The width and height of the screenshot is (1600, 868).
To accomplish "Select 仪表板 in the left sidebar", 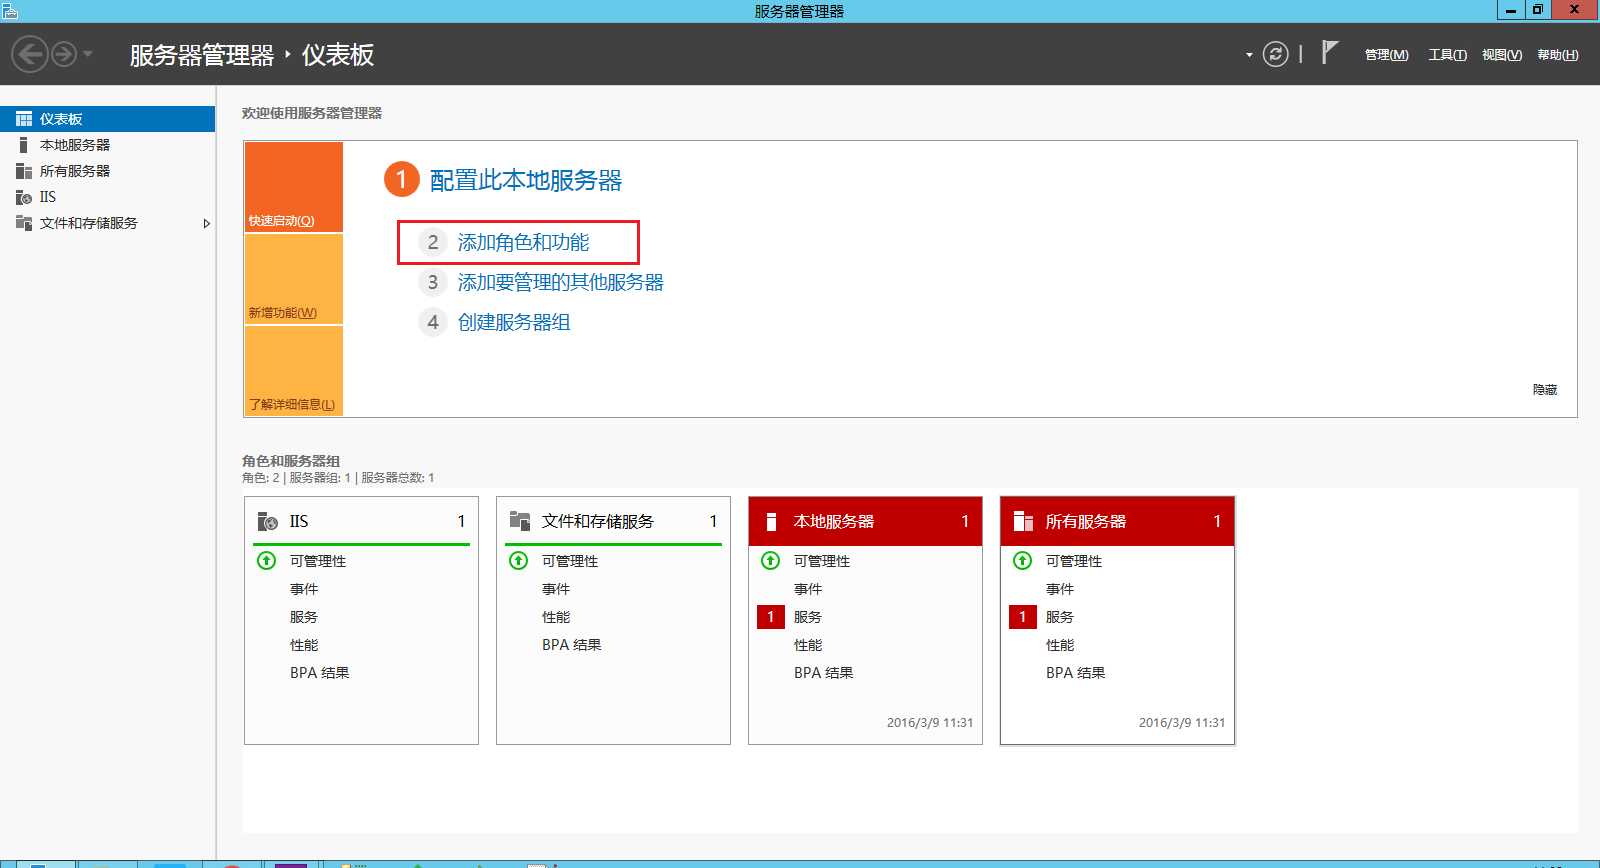I will (x=108, y=119).
